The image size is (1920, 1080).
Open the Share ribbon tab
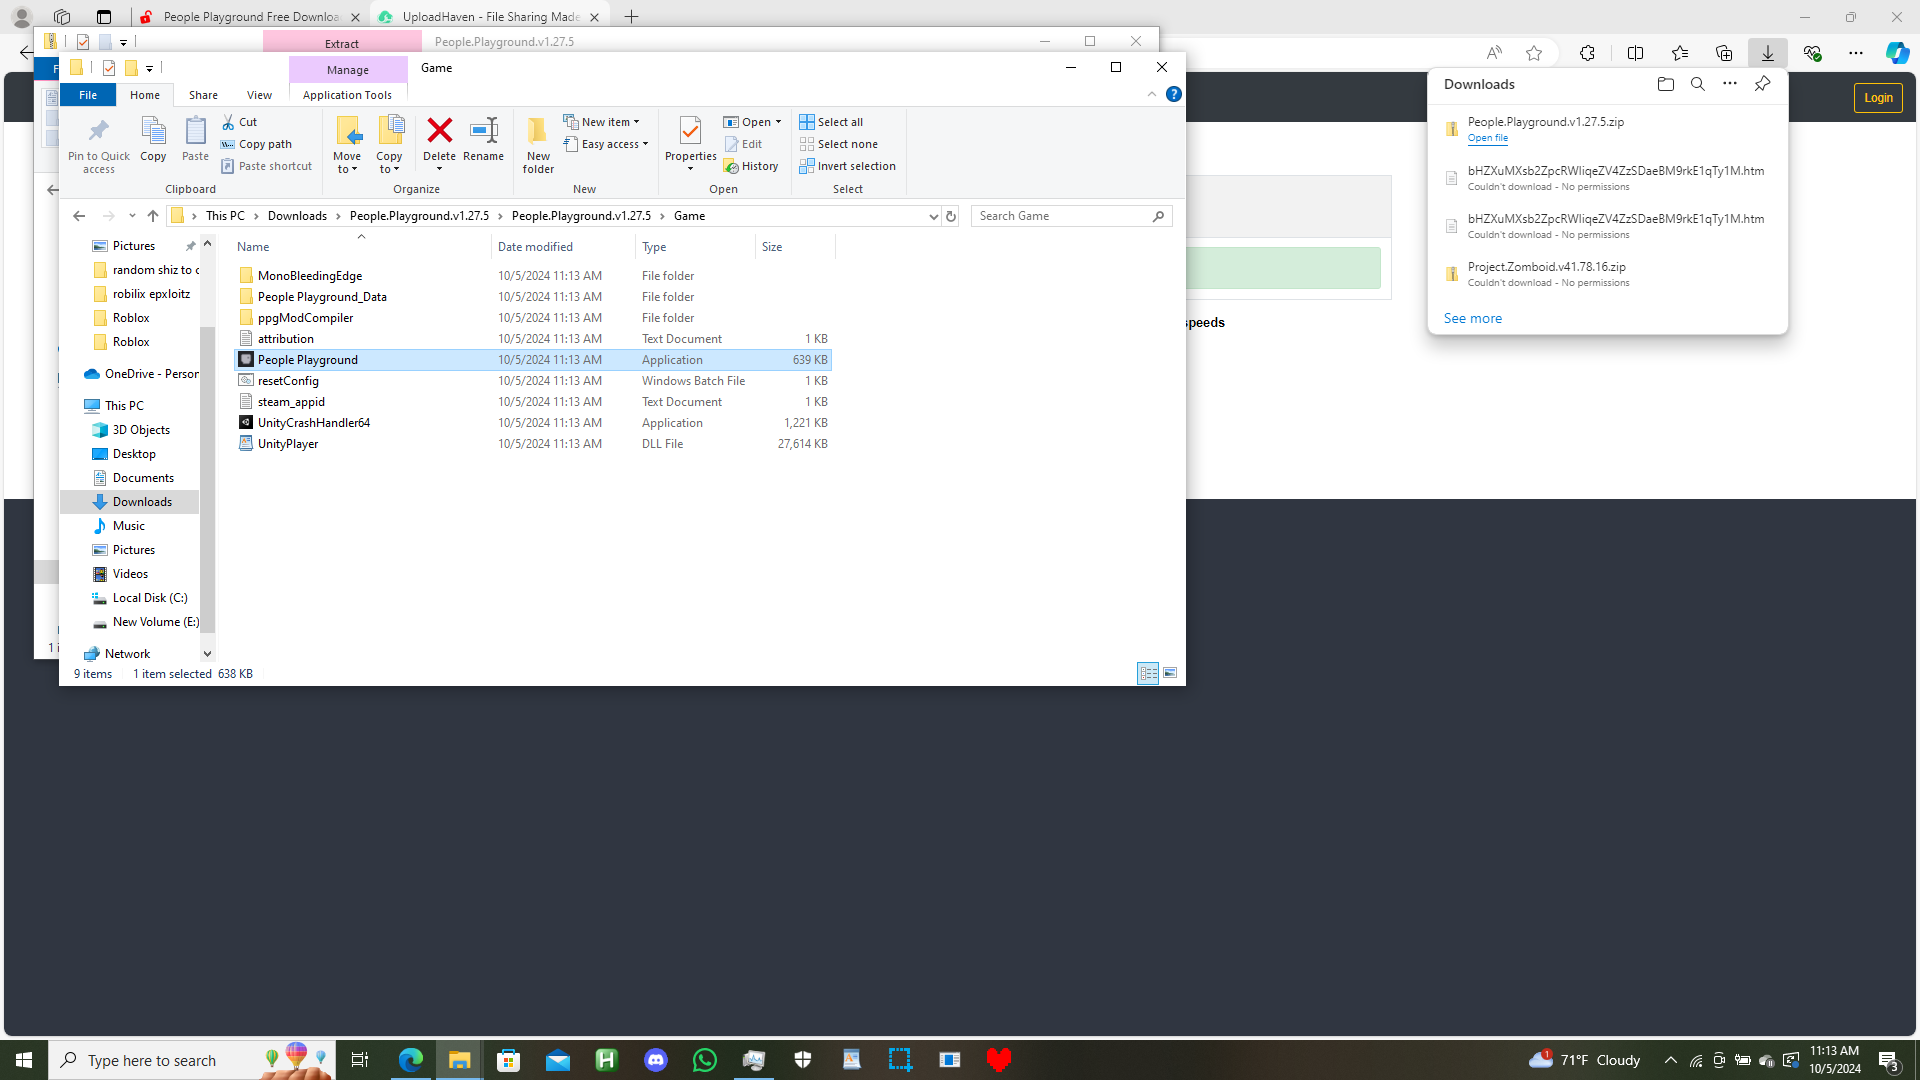tap(203, 95)
